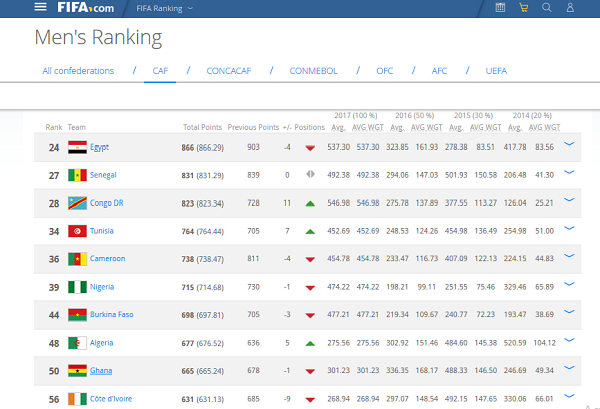The height and width of the screenshot is (409, 600).
Task: Expand the Burkina Faso row details chevron
Action: [x=569, y=311]
